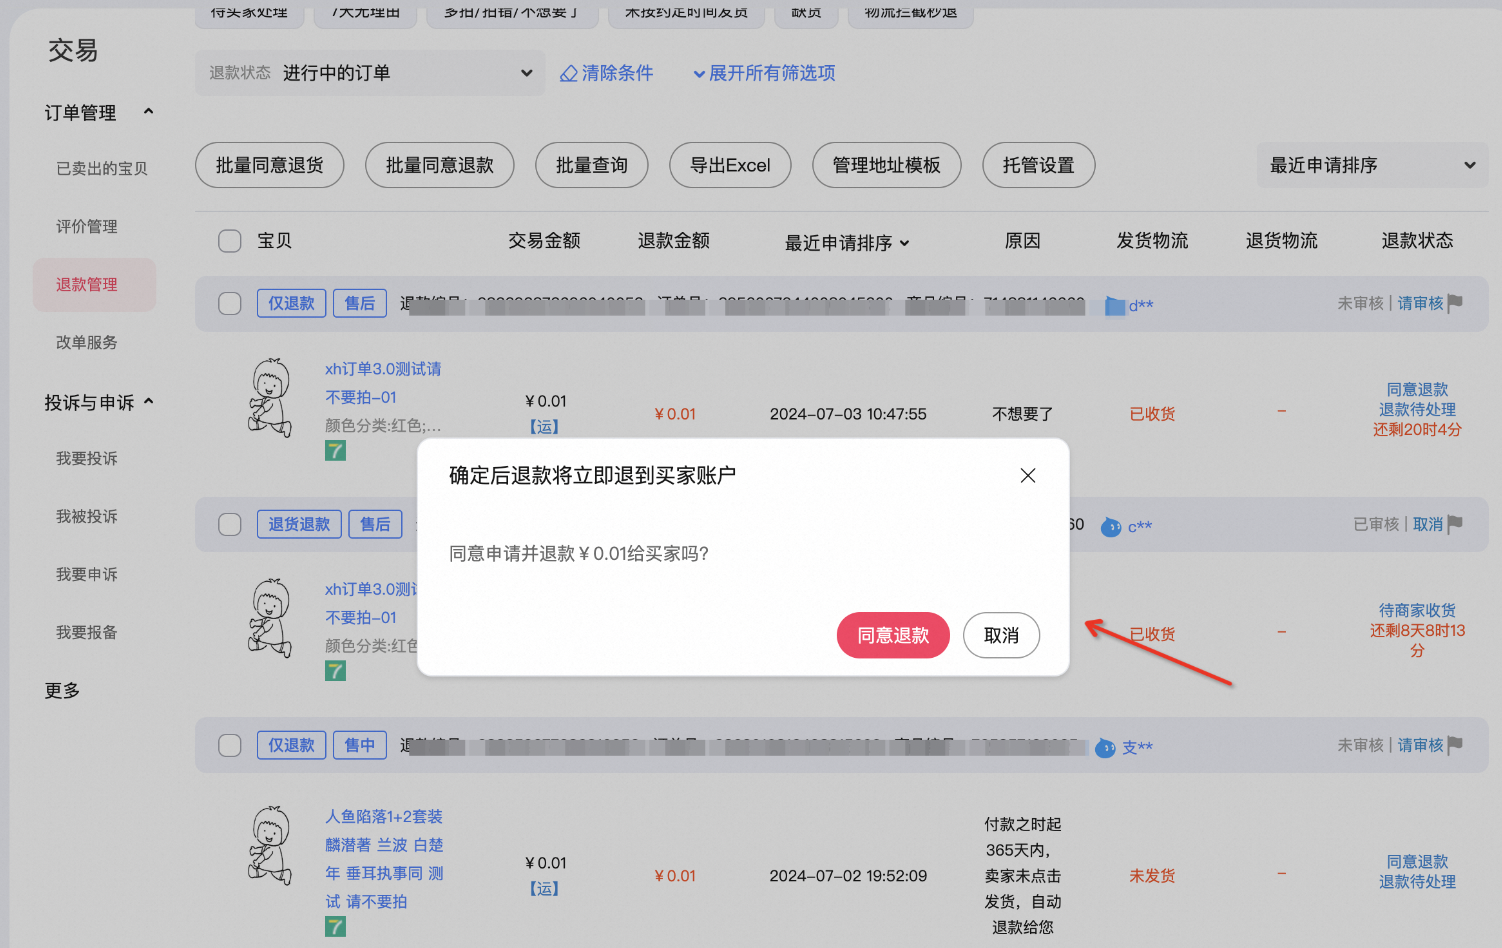Click 取消 button in the dialog
The width and height of the screenshot is (1502, 948).
pos(1001,635)
